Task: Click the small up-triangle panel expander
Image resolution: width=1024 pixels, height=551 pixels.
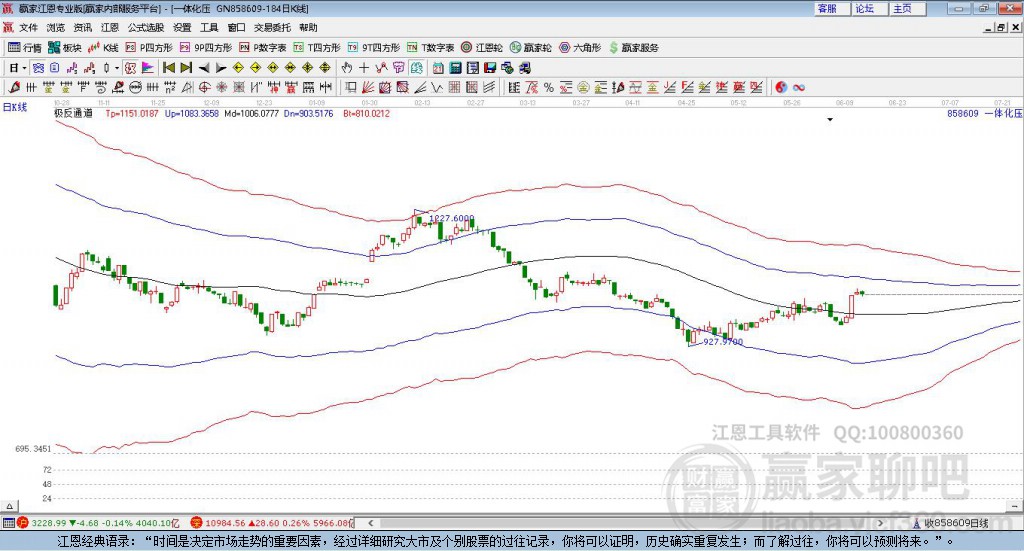Action: tap(10, 506)
